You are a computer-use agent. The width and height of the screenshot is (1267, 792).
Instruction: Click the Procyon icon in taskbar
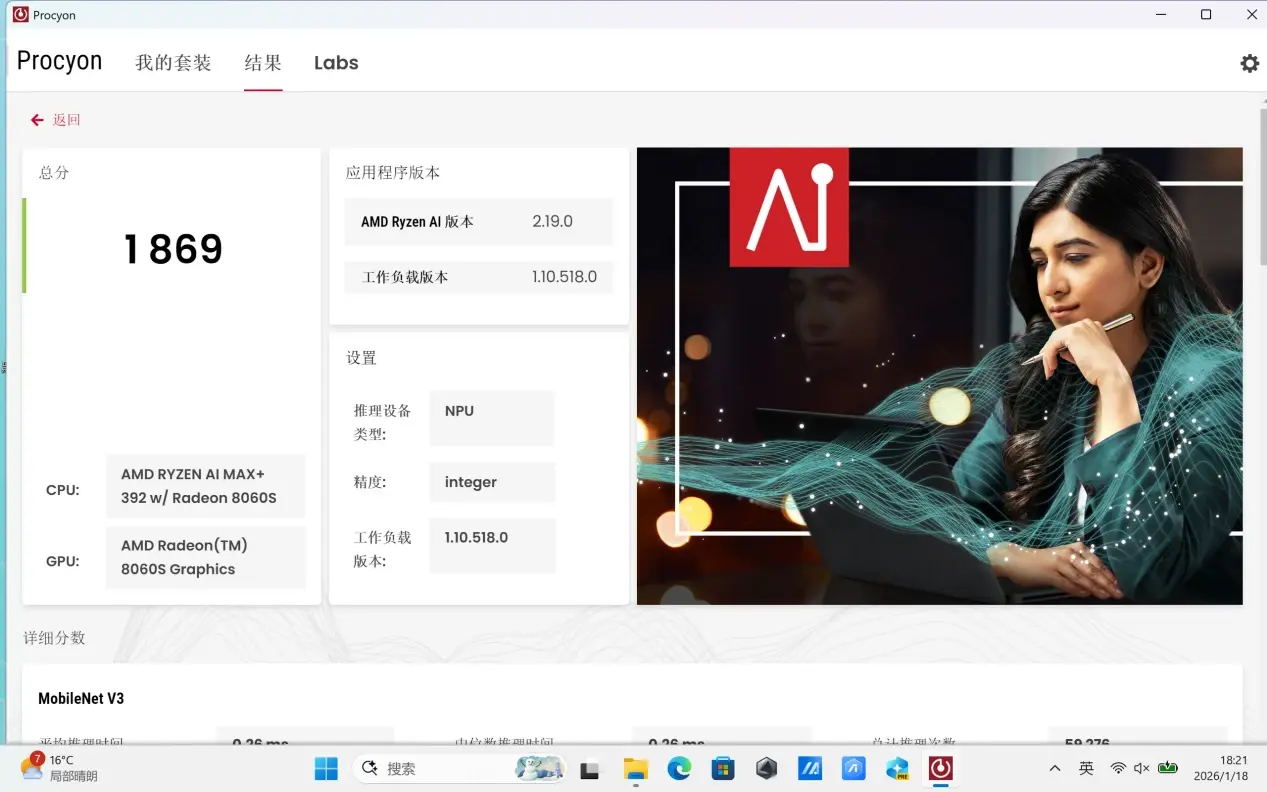click(x=941, y=768)
